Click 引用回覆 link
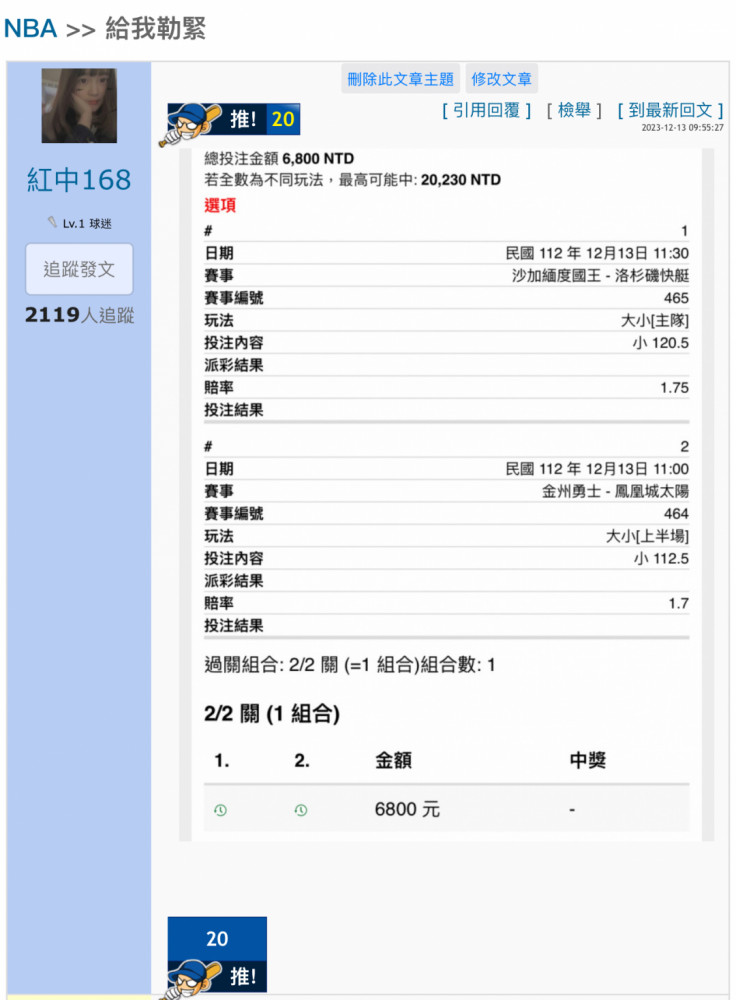The height and width of the screenshot is (1000, 736). tap(486, 110)
